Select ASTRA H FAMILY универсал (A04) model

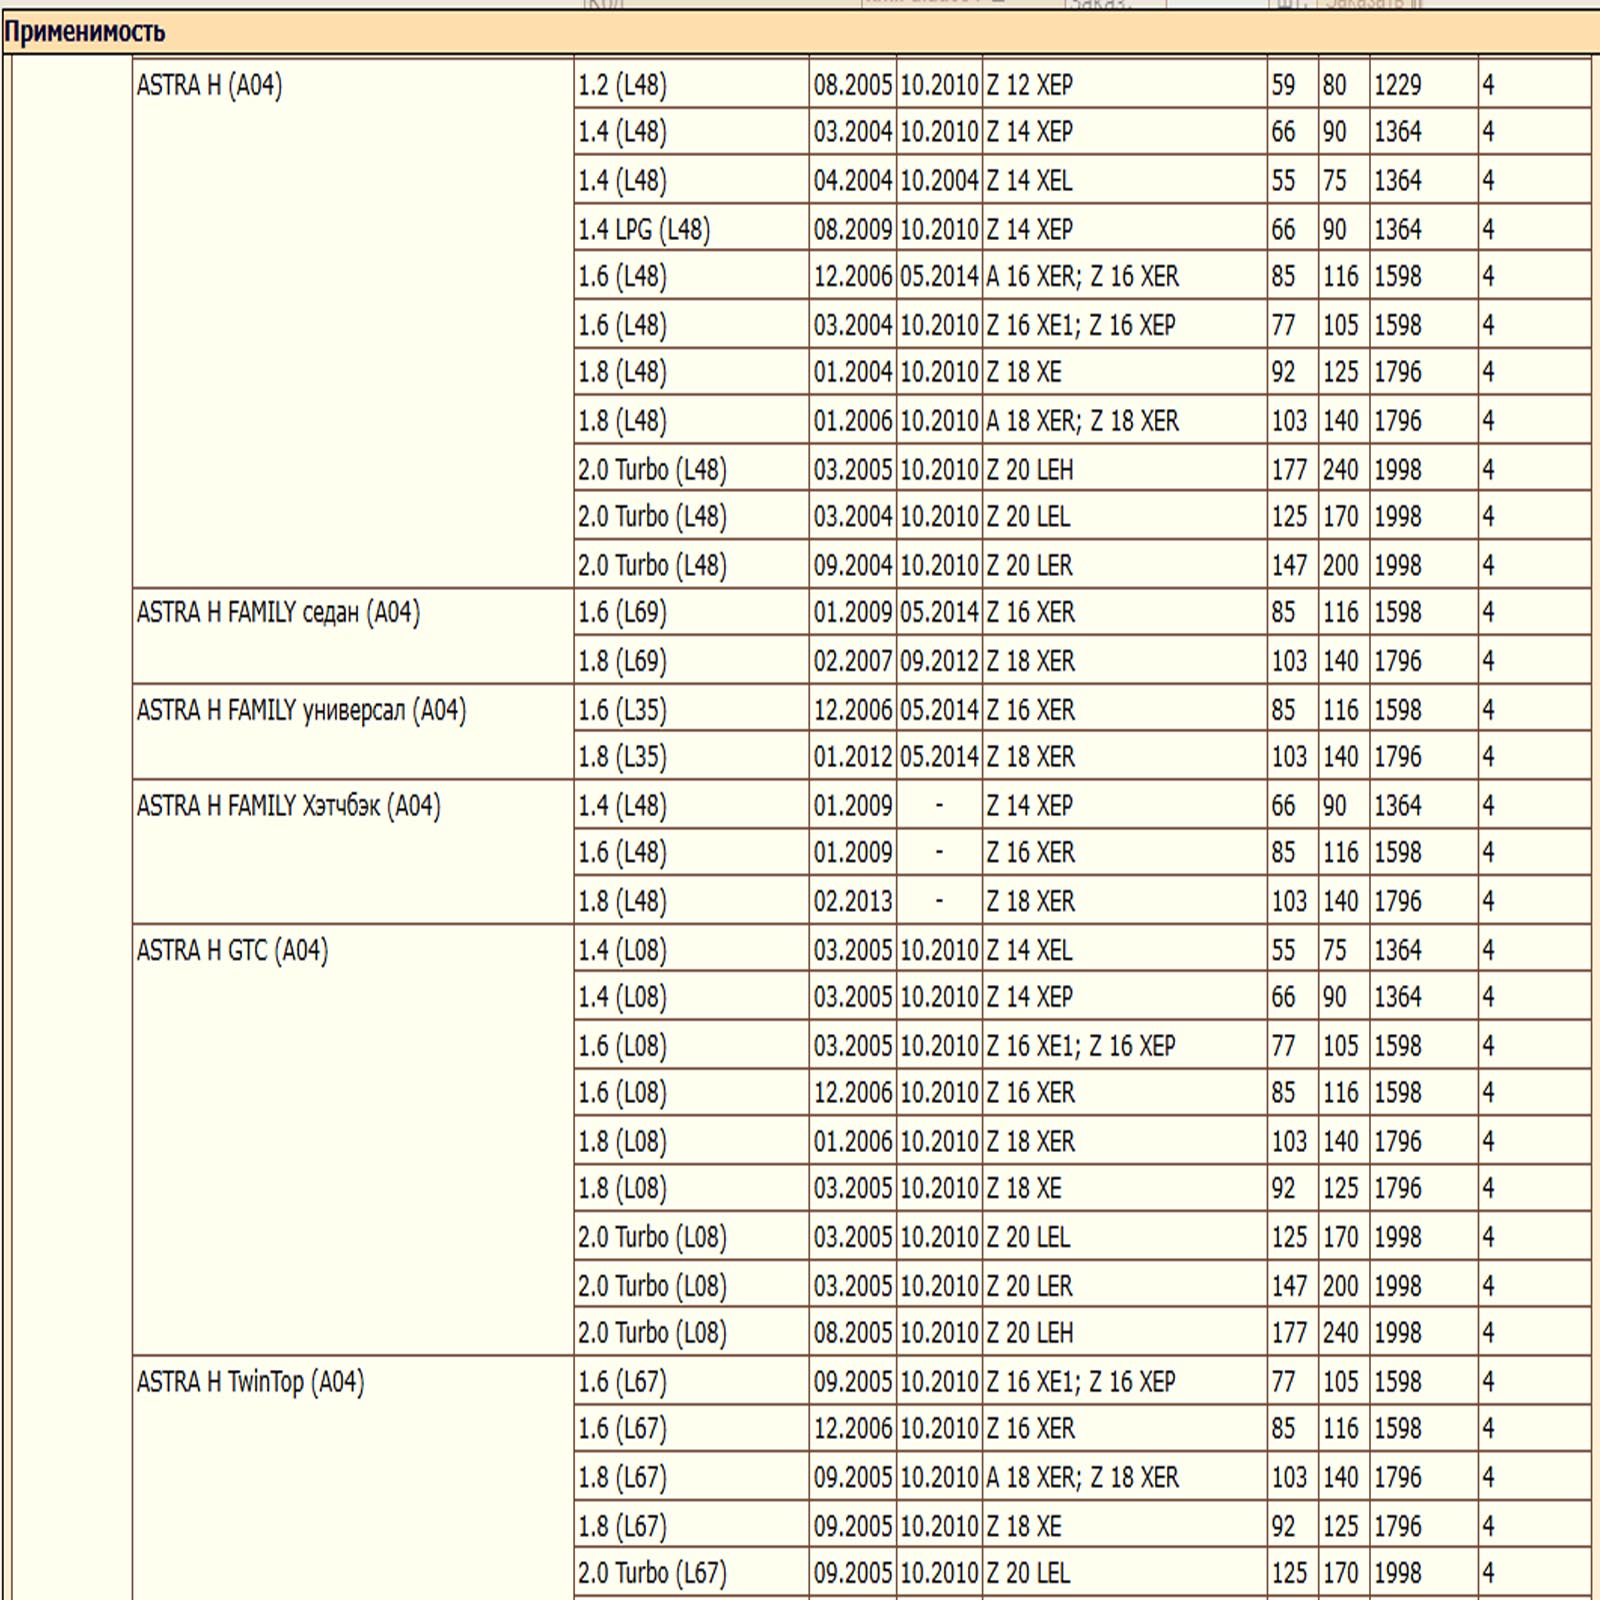coord(301,710)
